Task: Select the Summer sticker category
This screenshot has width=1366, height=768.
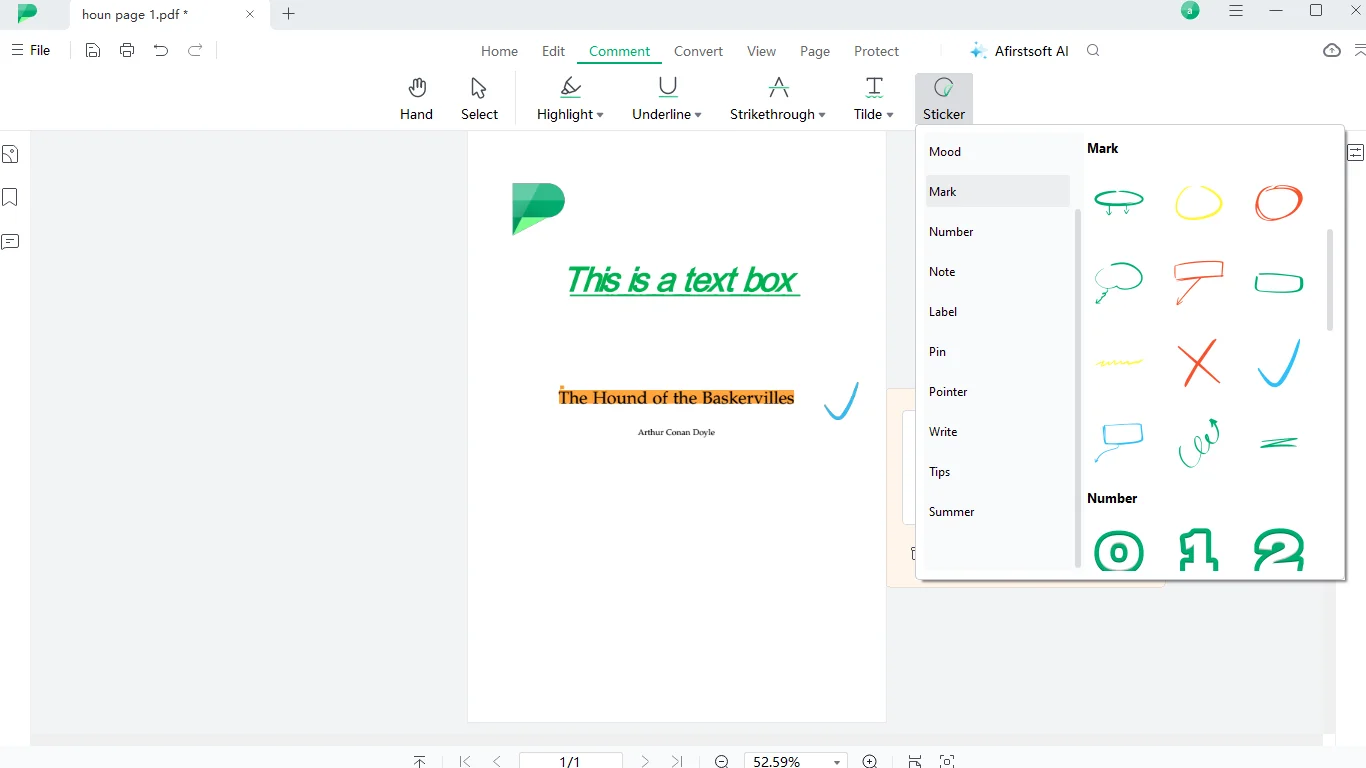Action: click(998, 511)
